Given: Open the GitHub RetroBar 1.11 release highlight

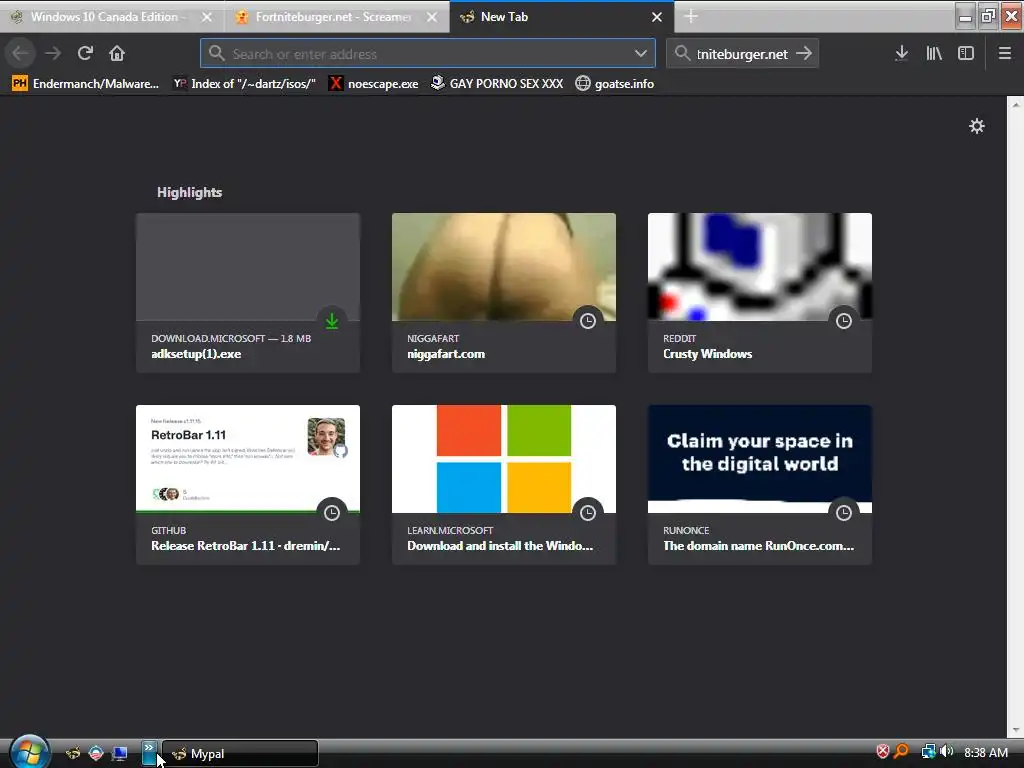Looking at the screenshot, I should [x=248, y=485].
